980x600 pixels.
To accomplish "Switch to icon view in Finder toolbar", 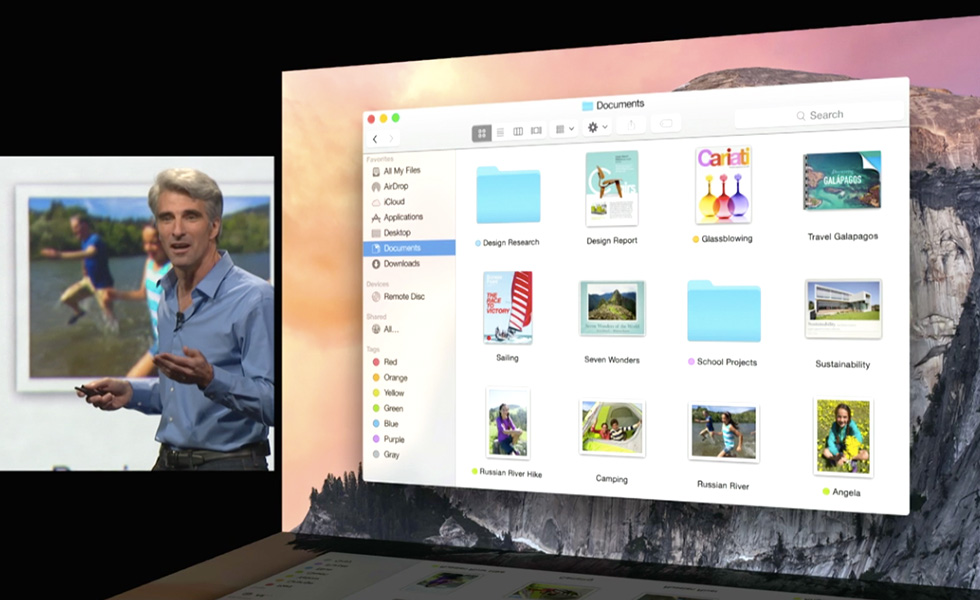I will coord(482,133).
